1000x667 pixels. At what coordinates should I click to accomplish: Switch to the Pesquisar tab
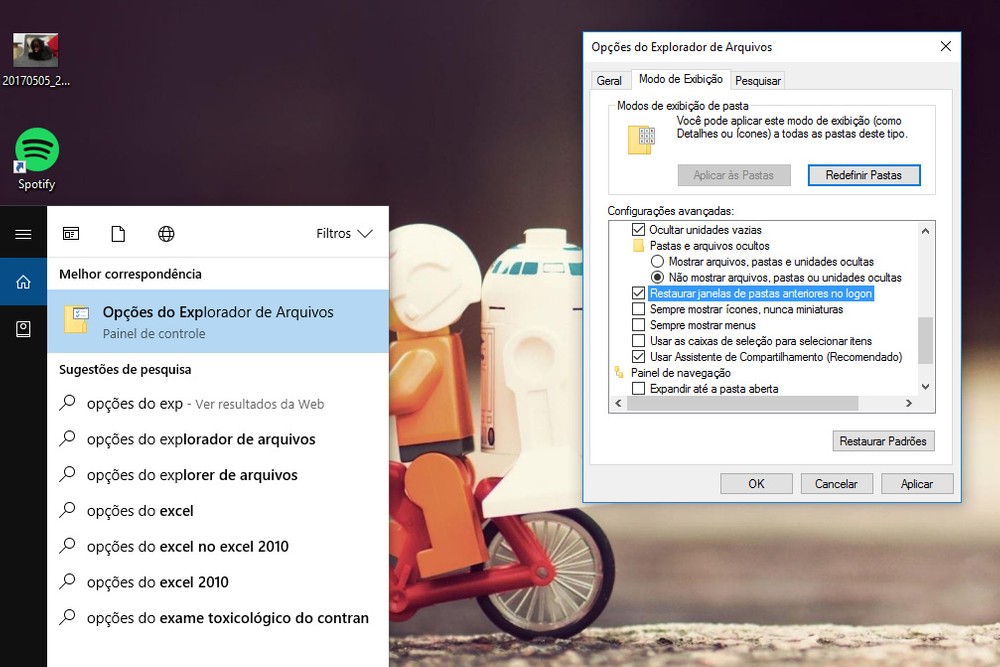758,81
